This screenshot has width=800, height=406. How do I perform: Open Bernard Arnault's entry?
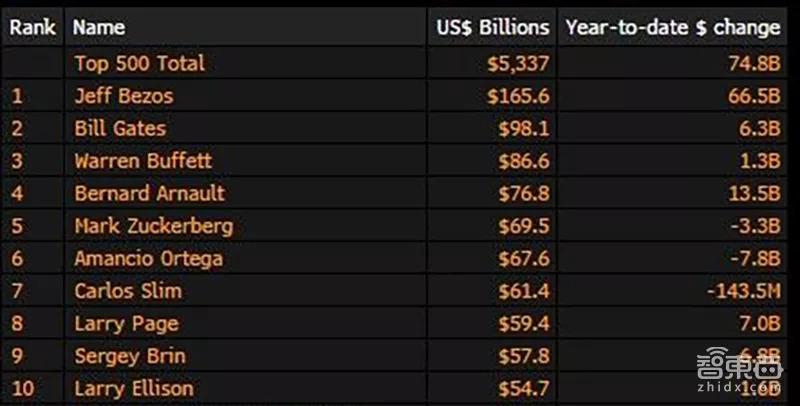pos(149,193)
